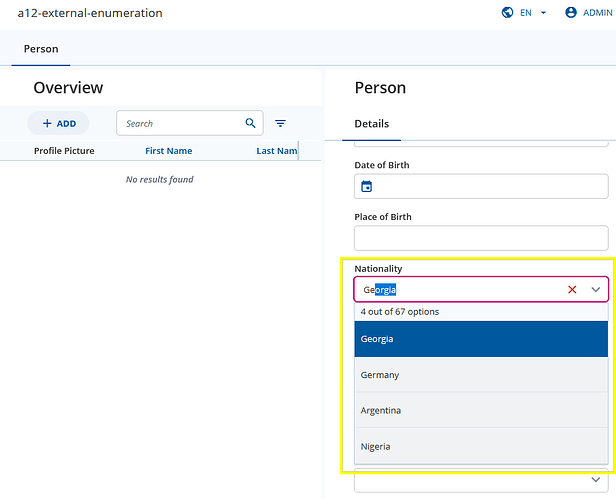This screenshot has width=616, height=499.
Task: Expand the dropdown below the Nationality list
Action: tap(596, 480)
